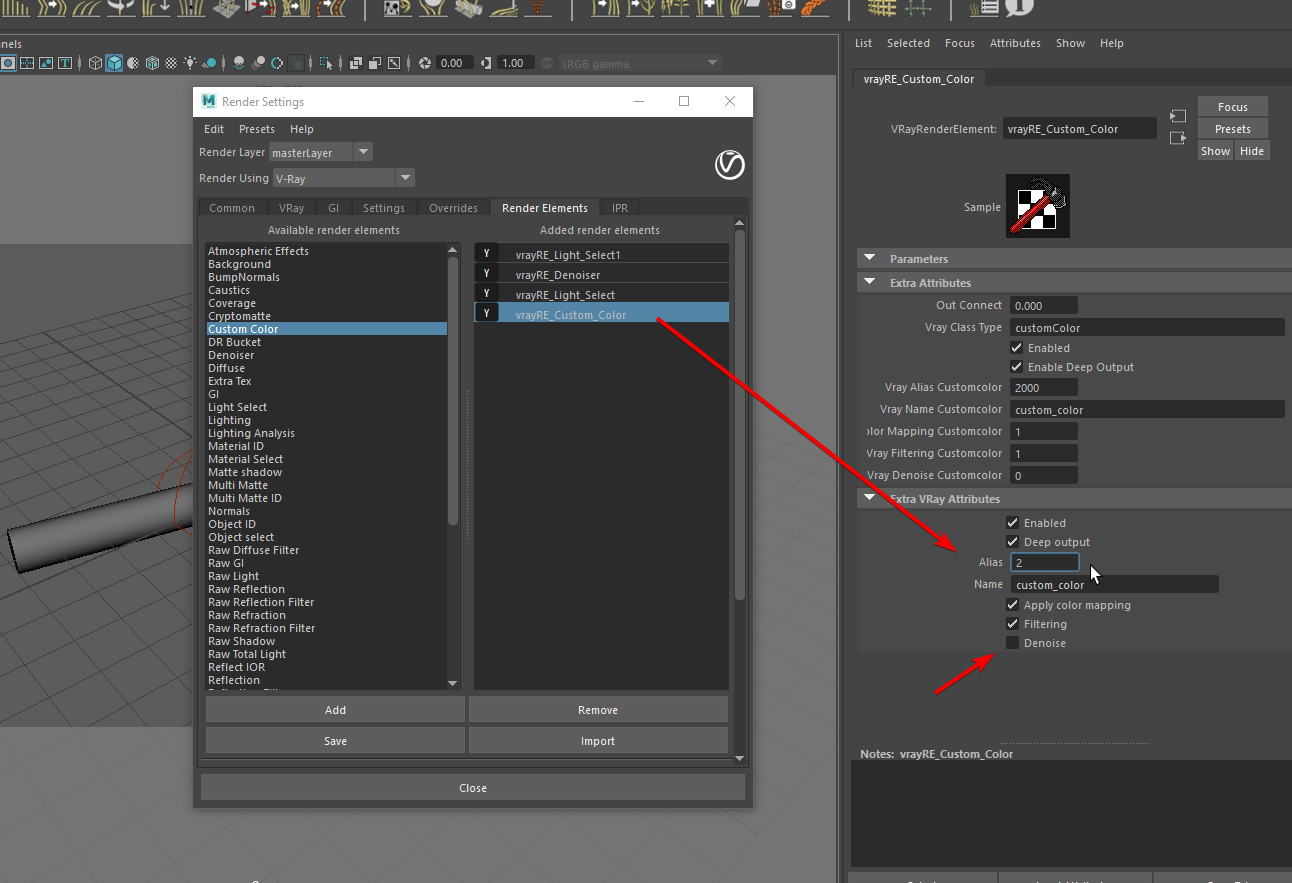Click the Save button in Render Elements

(x=335, y=741)
